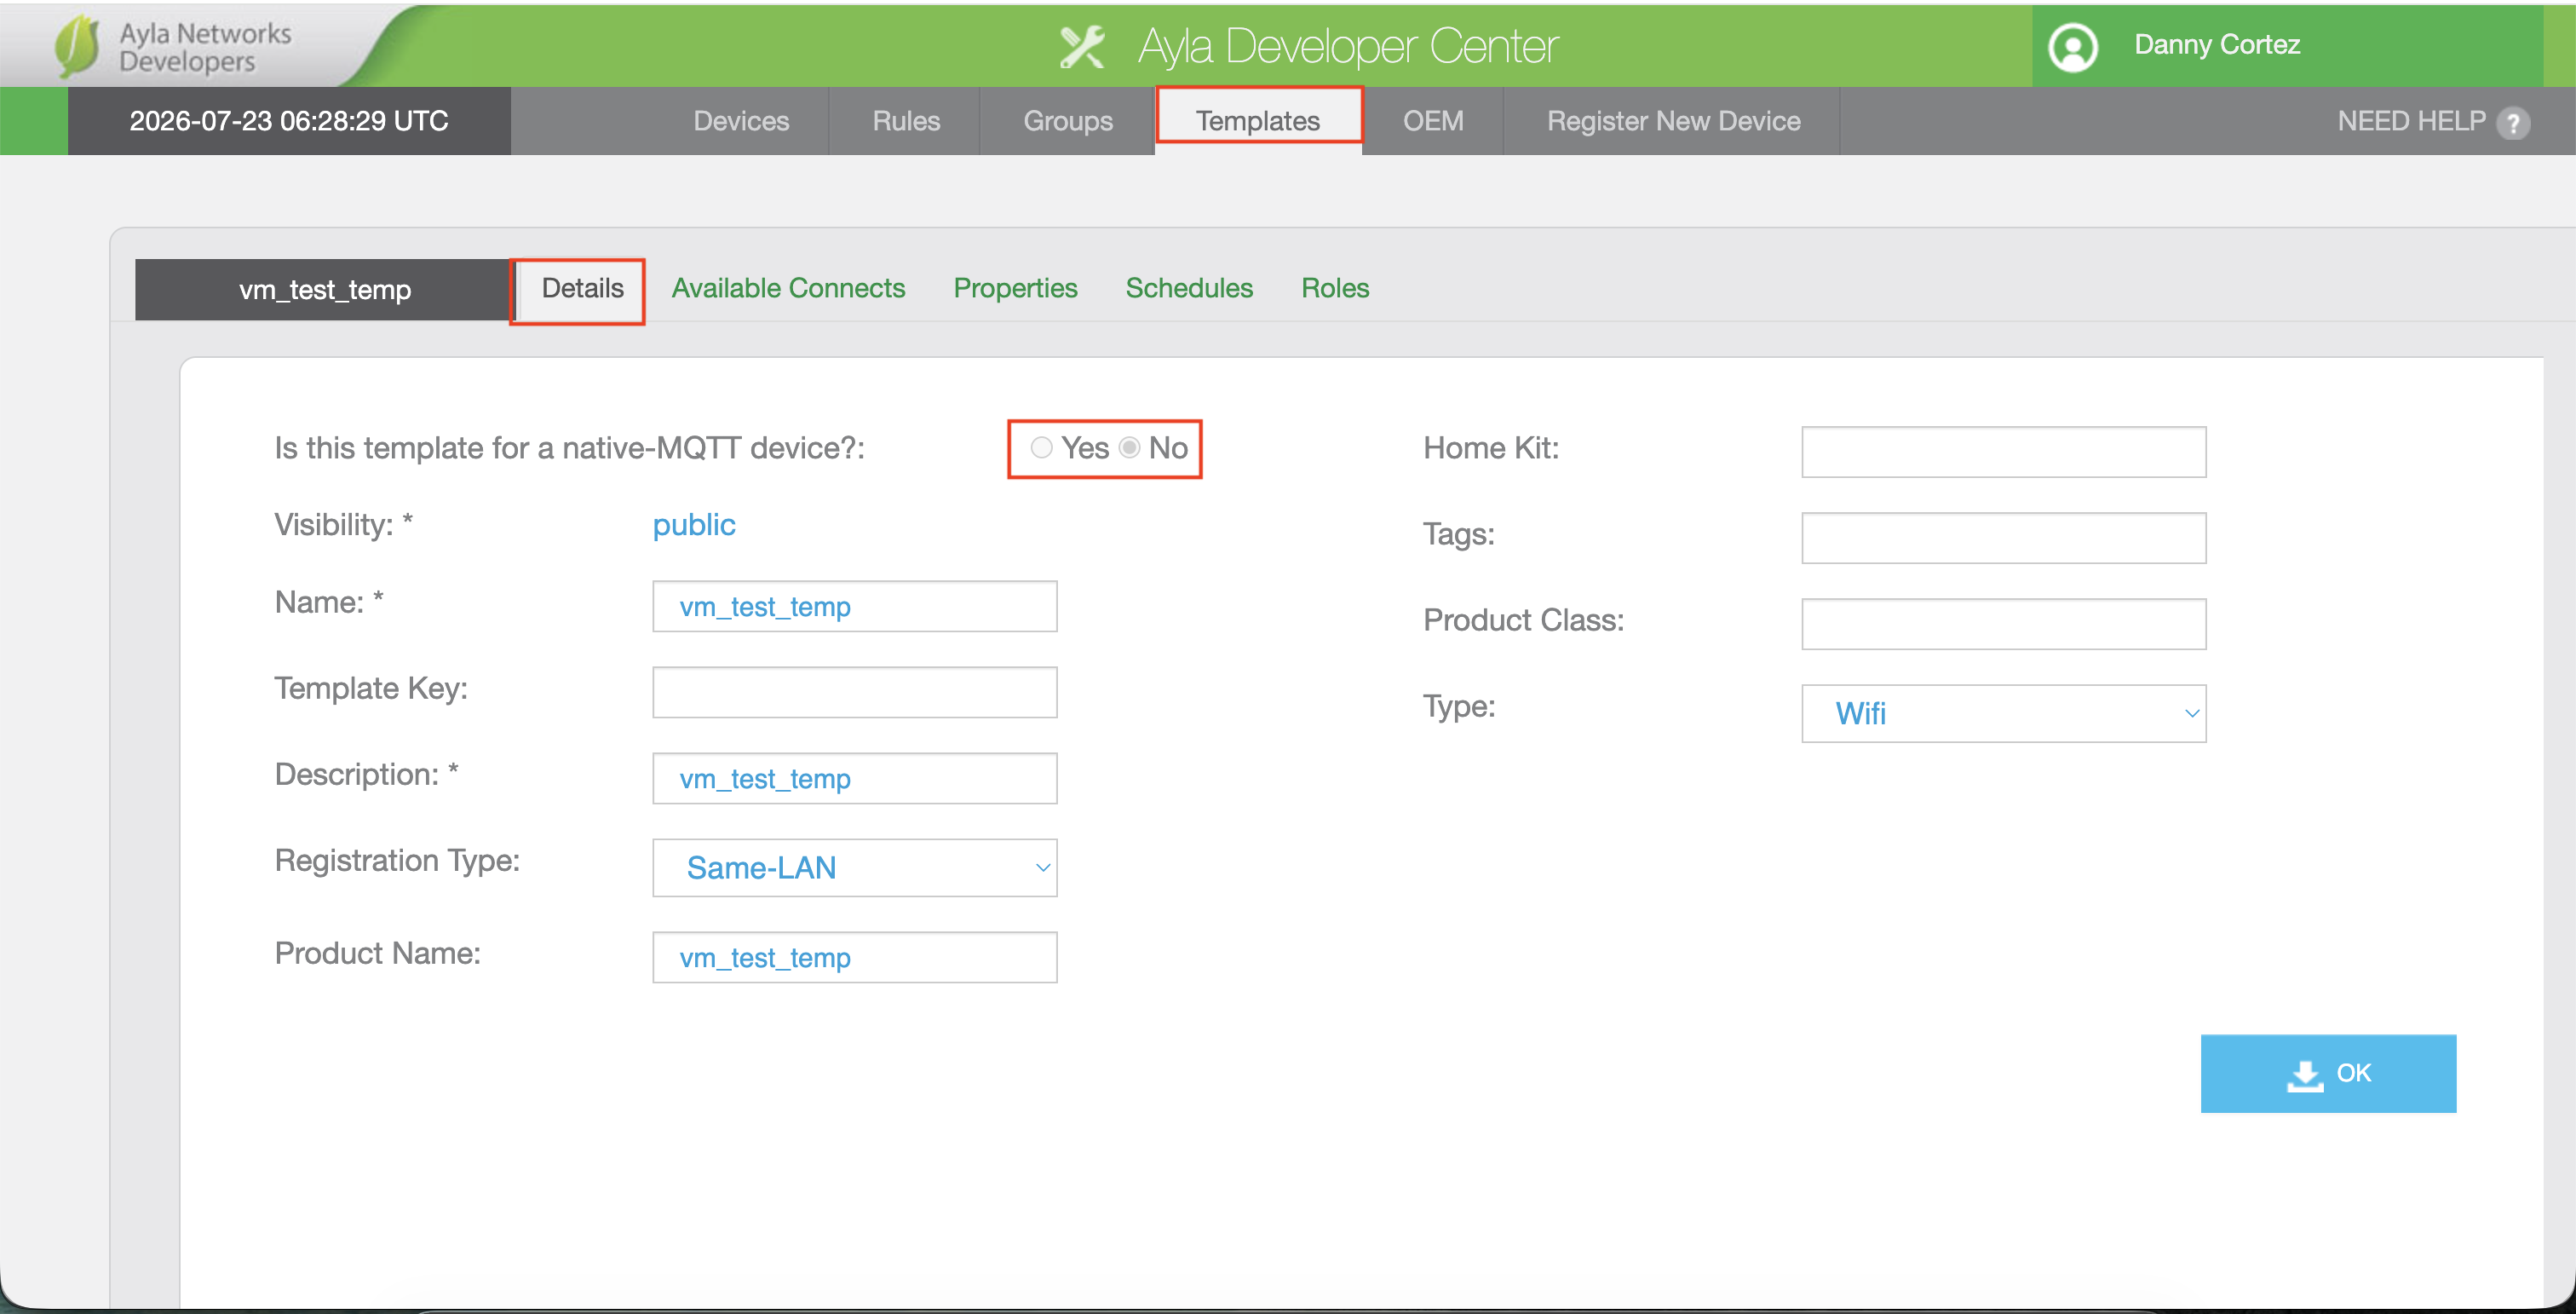Image resolution: width=2576 pixels, height=1314 pixels.
Task: Select No for native-MQTT device
Action: [1129, 448]
